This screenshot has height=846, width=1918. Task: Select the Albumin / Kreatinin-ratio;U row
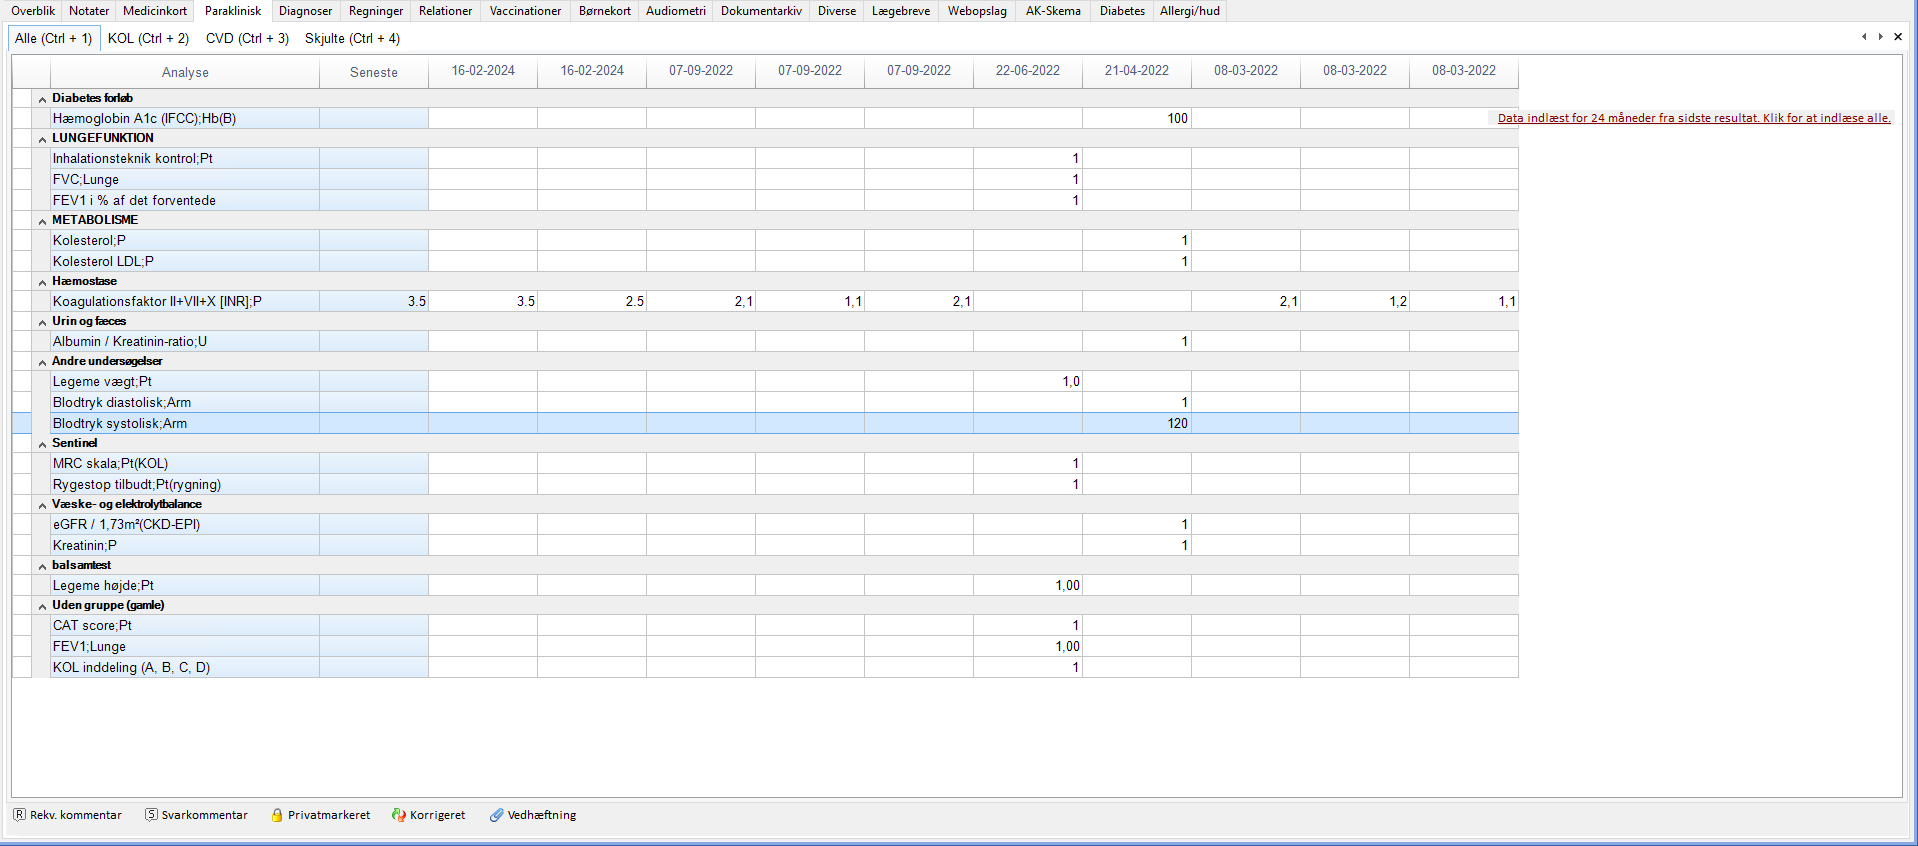point(765,341)
